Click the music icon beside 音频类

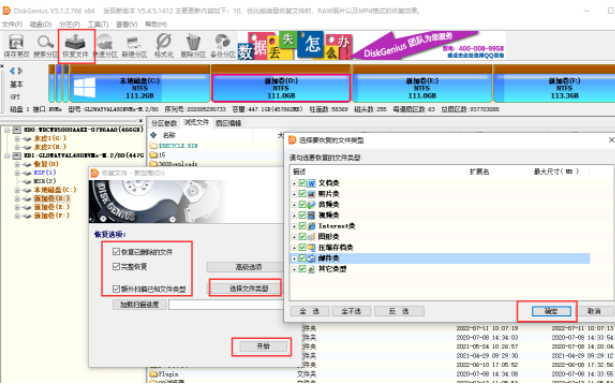click(x=311, y=204)
